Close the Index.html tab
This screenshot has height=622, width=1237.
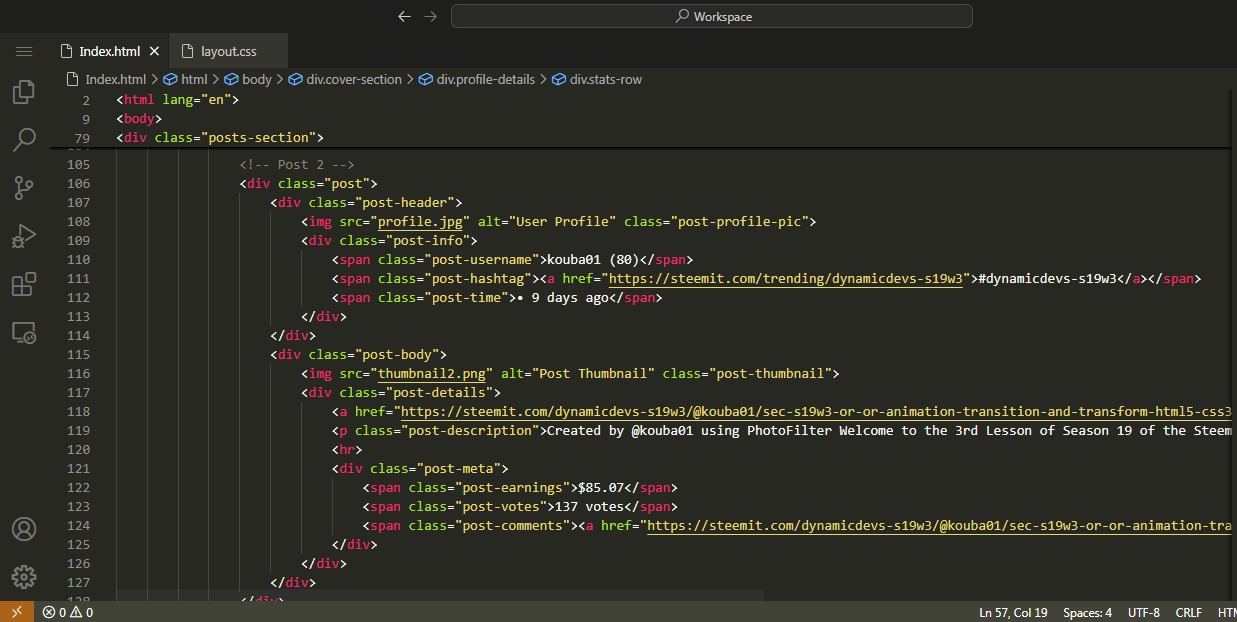[x=154, y=51]
